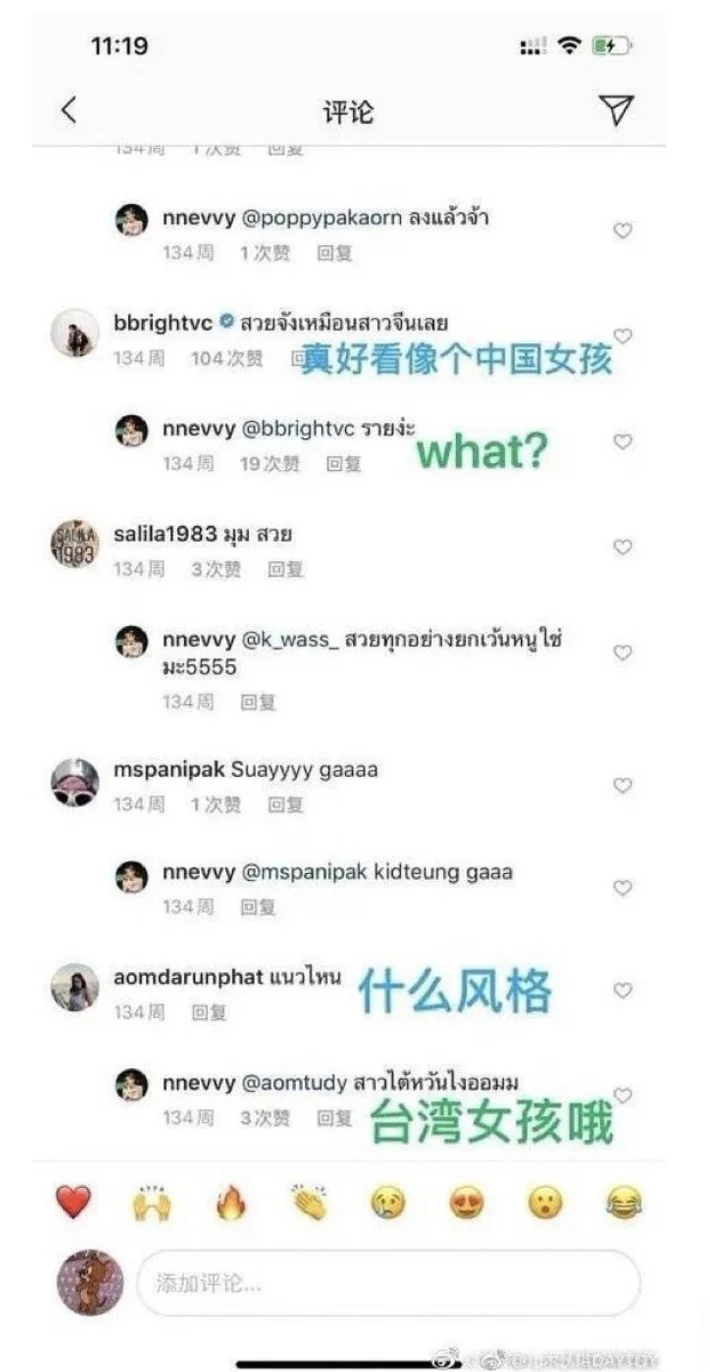Tap the laughing tears emoji reaction
The image size is (710, 1372).
pos(624,1202)
